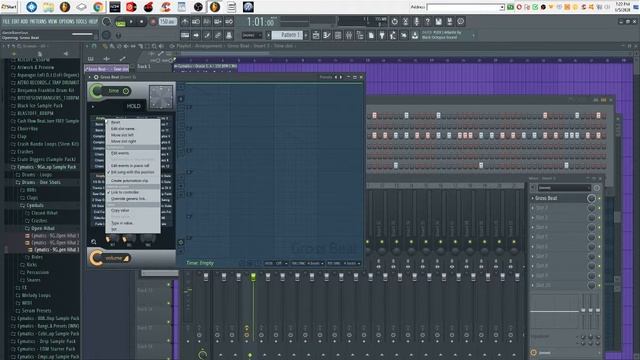The width and height of the screenshot is (640, 360).
Task: Click the red record button
Action: tap(153, 22)
